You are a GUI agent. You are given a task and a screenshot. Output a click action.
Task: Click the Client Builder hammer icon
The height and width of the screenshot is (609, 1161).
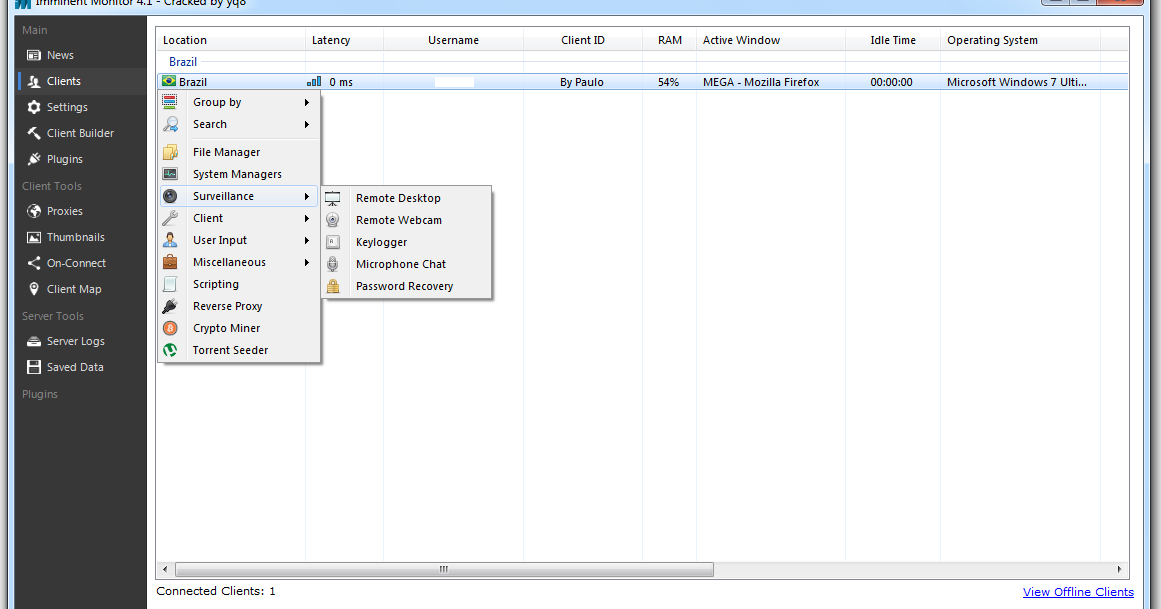(x=33, y=133)
